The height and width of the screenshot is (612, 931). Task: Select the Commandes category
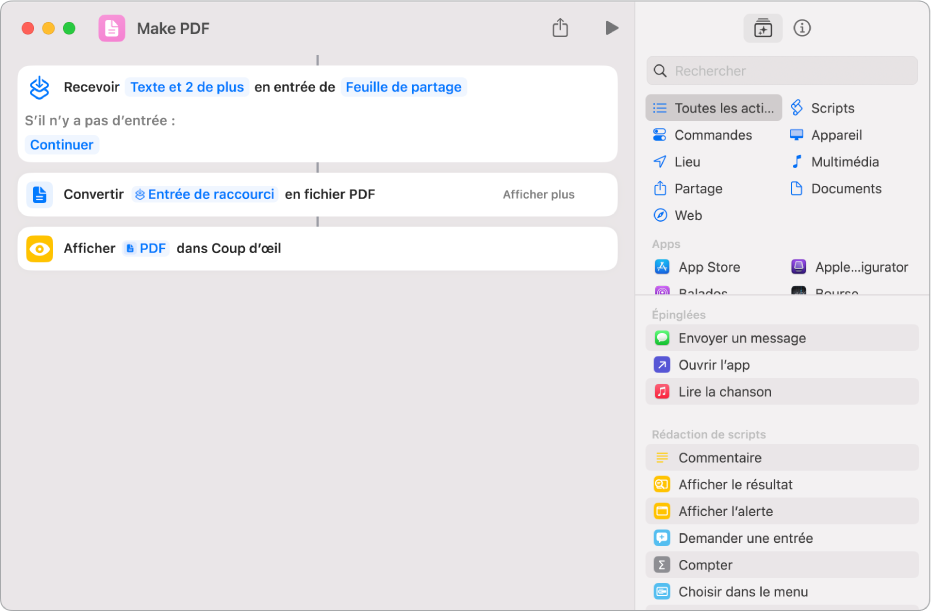702,135
